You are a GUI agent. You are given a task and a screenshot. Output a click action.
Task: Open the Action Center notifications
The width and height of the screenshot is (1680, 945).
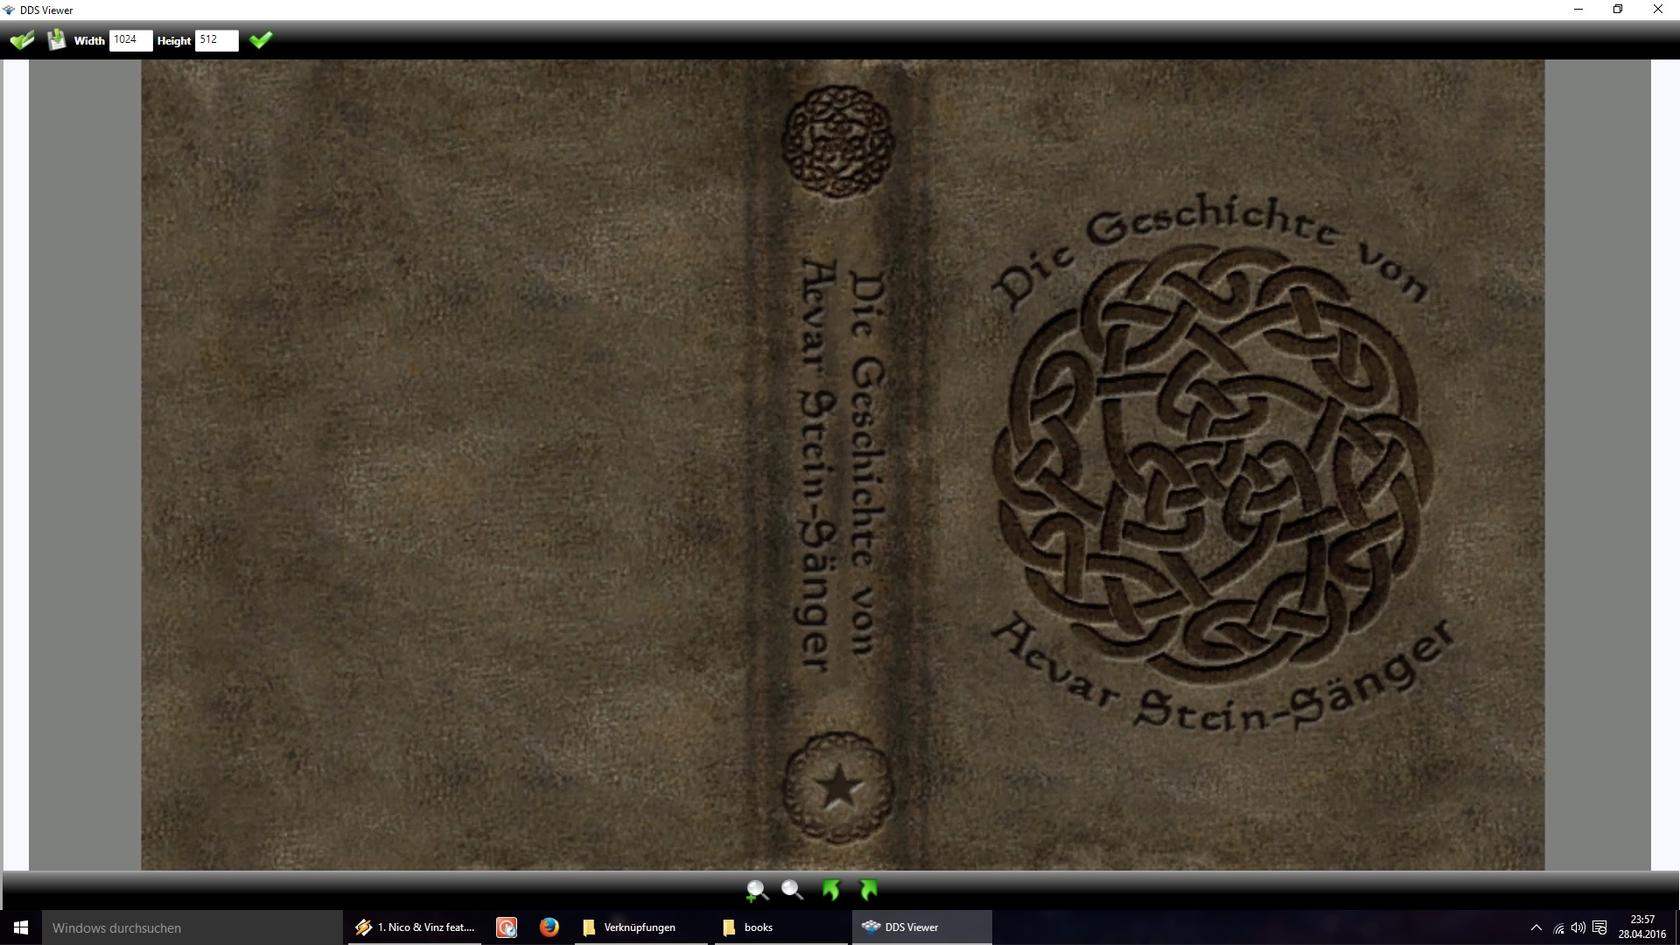(1600, 928)
